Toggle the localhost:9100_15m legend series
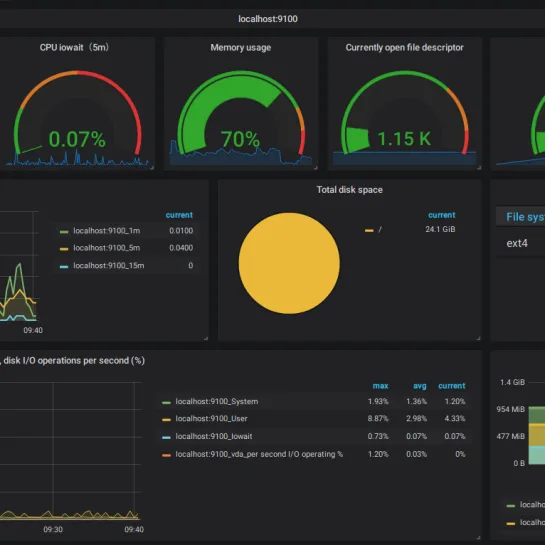 (108, 266)
